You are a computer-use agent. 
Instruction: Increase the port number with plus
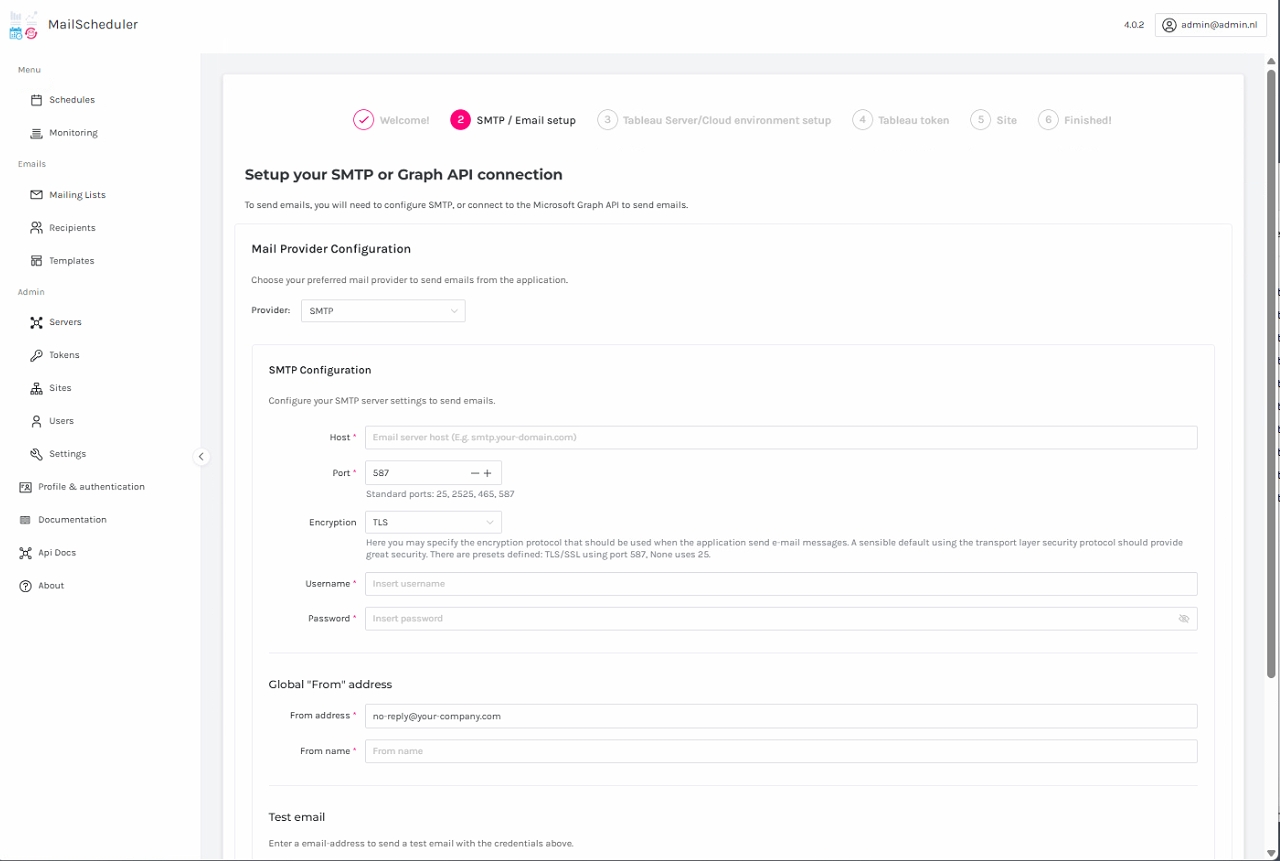point(488,473)
